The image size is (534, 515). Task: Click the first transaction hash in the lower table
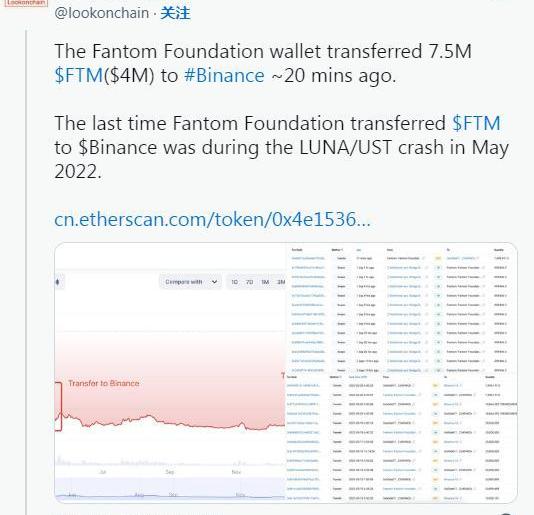(x=303, y=386)
